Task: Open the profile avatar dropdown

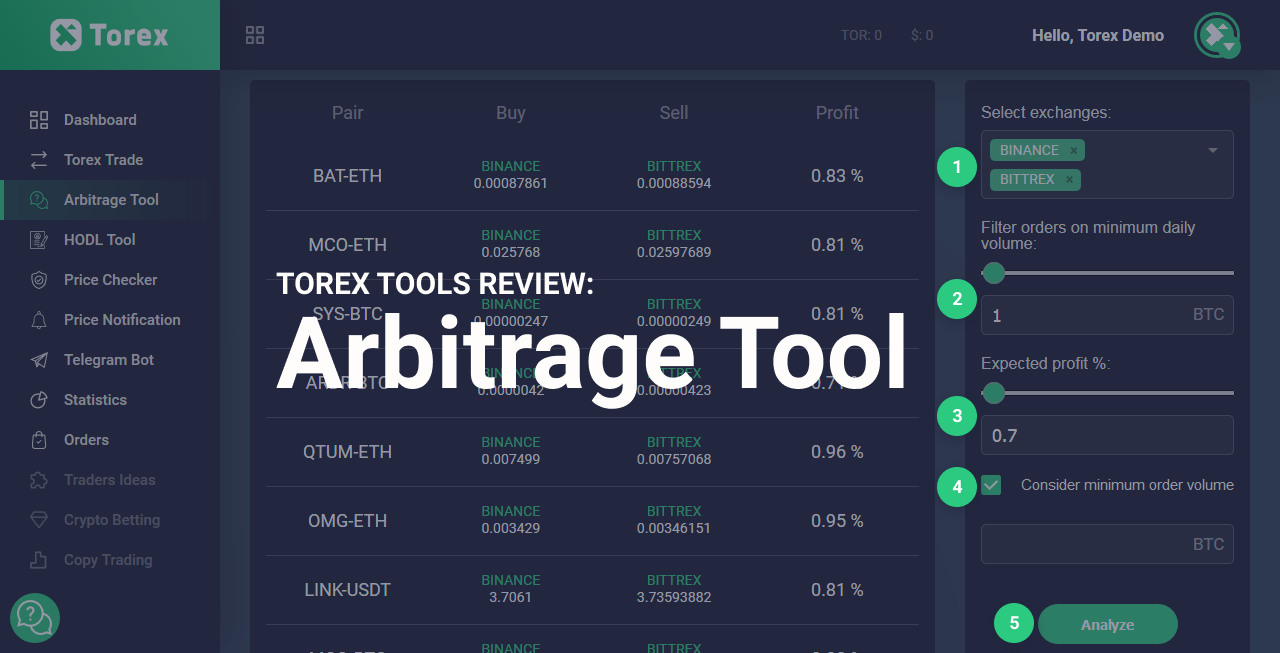Action: pos(1216,35)
